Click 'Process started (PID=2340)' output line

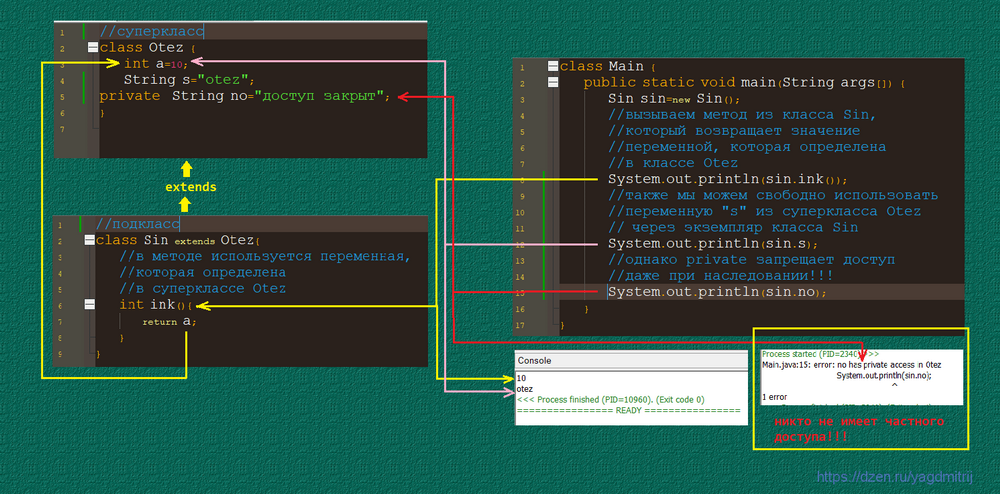click(820, 353)
